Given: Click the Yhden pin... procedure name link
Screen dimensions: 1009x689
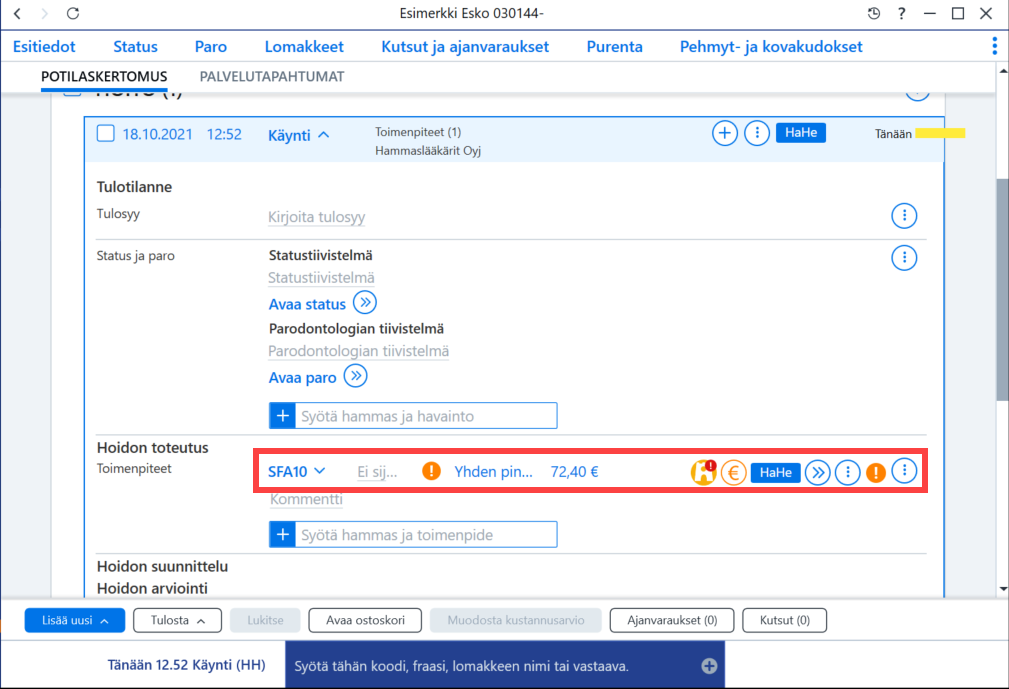Looking at the screenshot, I should [494, 472].
